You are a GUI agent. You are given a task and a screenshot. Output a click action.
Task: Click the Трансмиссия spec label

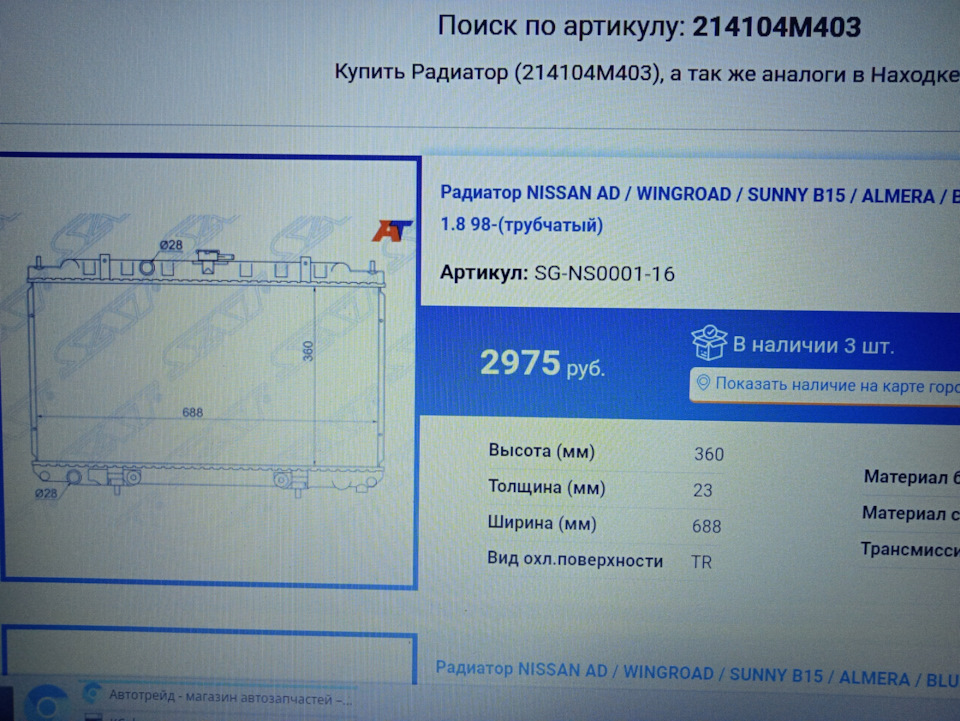pyautogui.click(x=910, y=550)
